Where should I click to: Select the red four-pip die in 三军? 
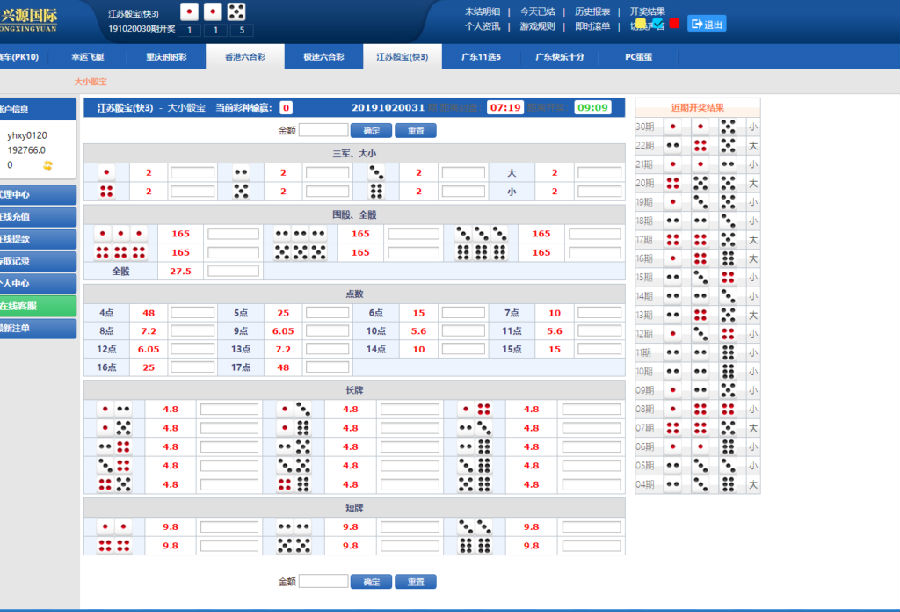click(107, 191)
